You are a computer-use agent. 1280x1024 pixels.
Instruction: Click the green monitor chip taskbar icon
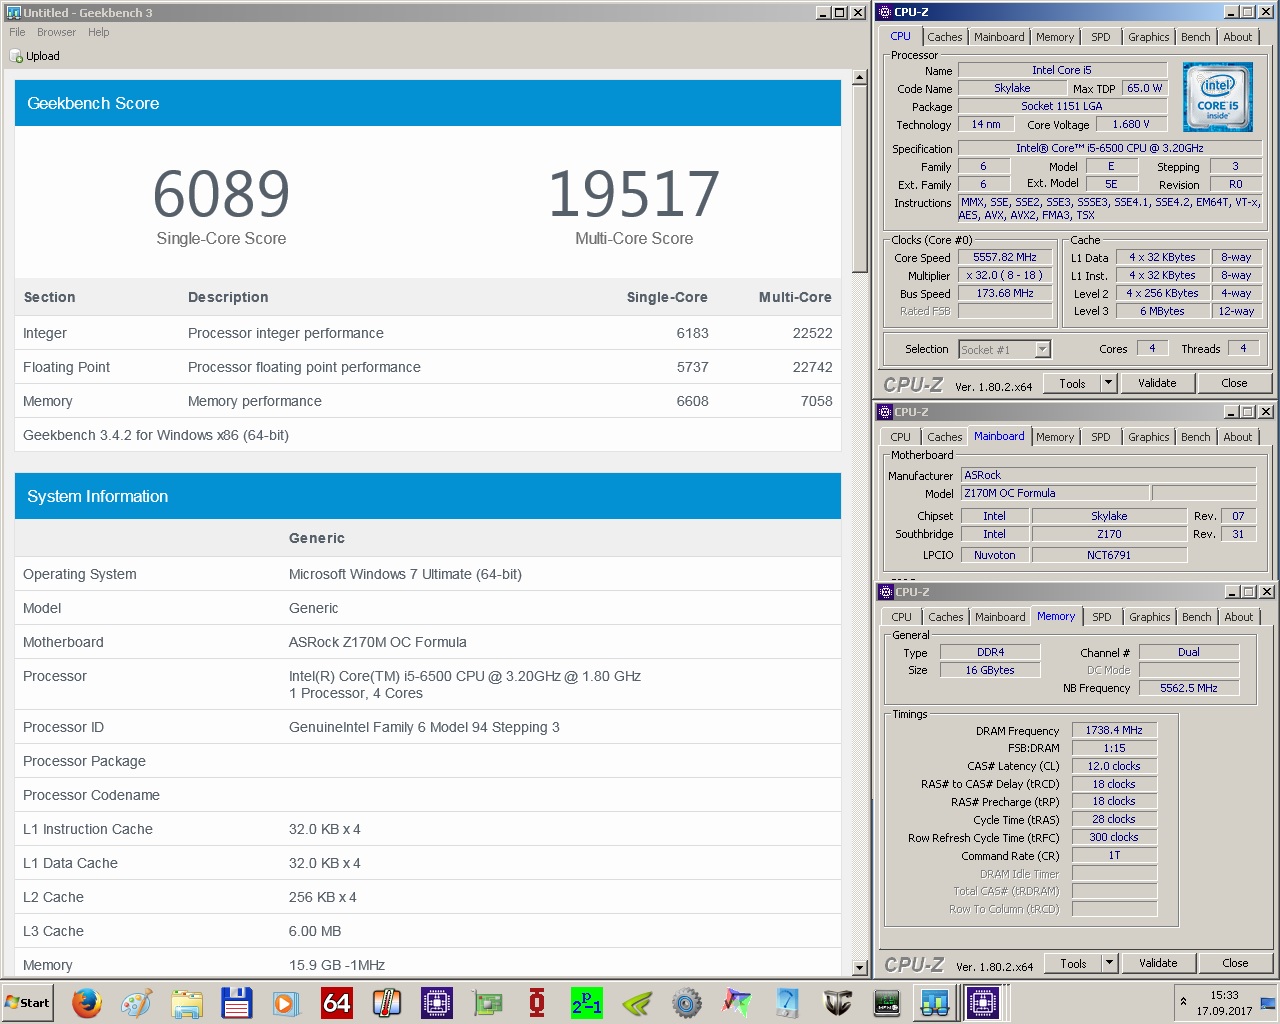(887, 1002)
